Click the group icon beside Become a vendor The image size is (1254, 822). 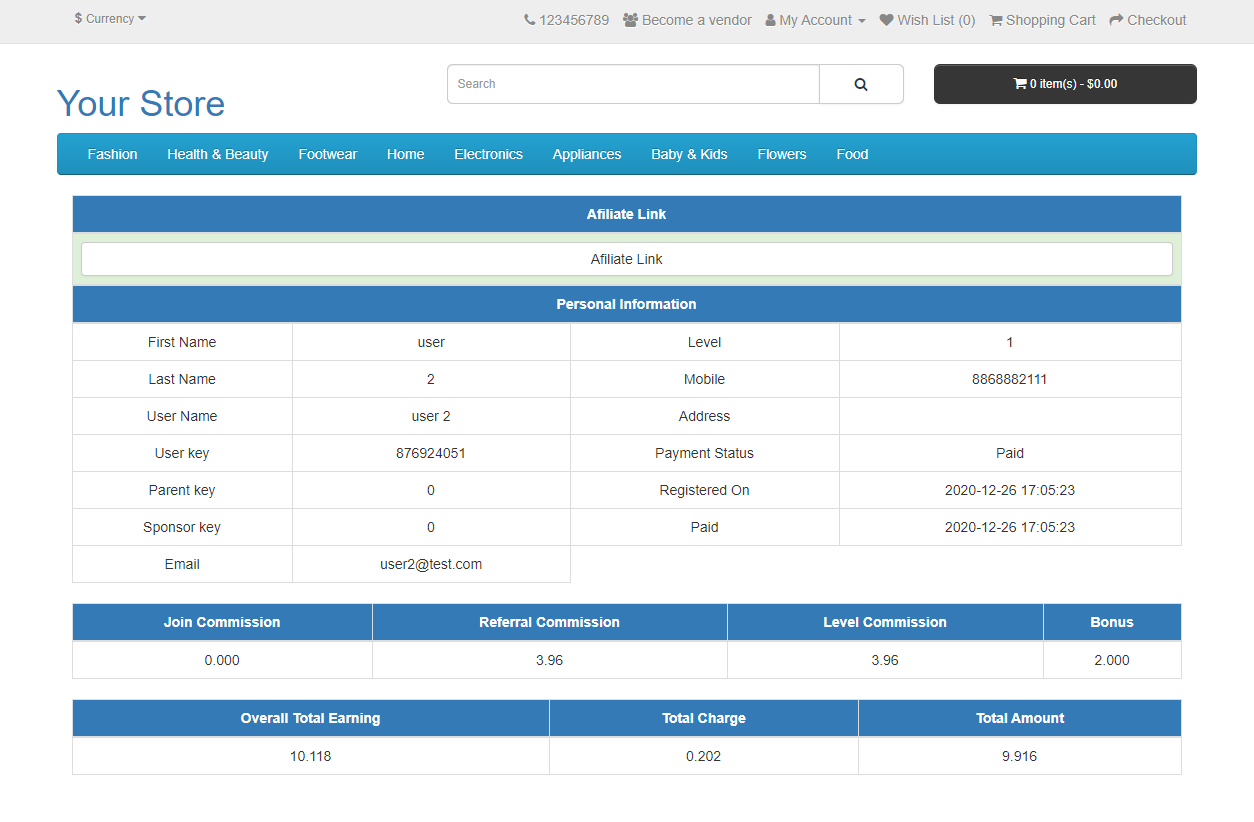[630, 19]
